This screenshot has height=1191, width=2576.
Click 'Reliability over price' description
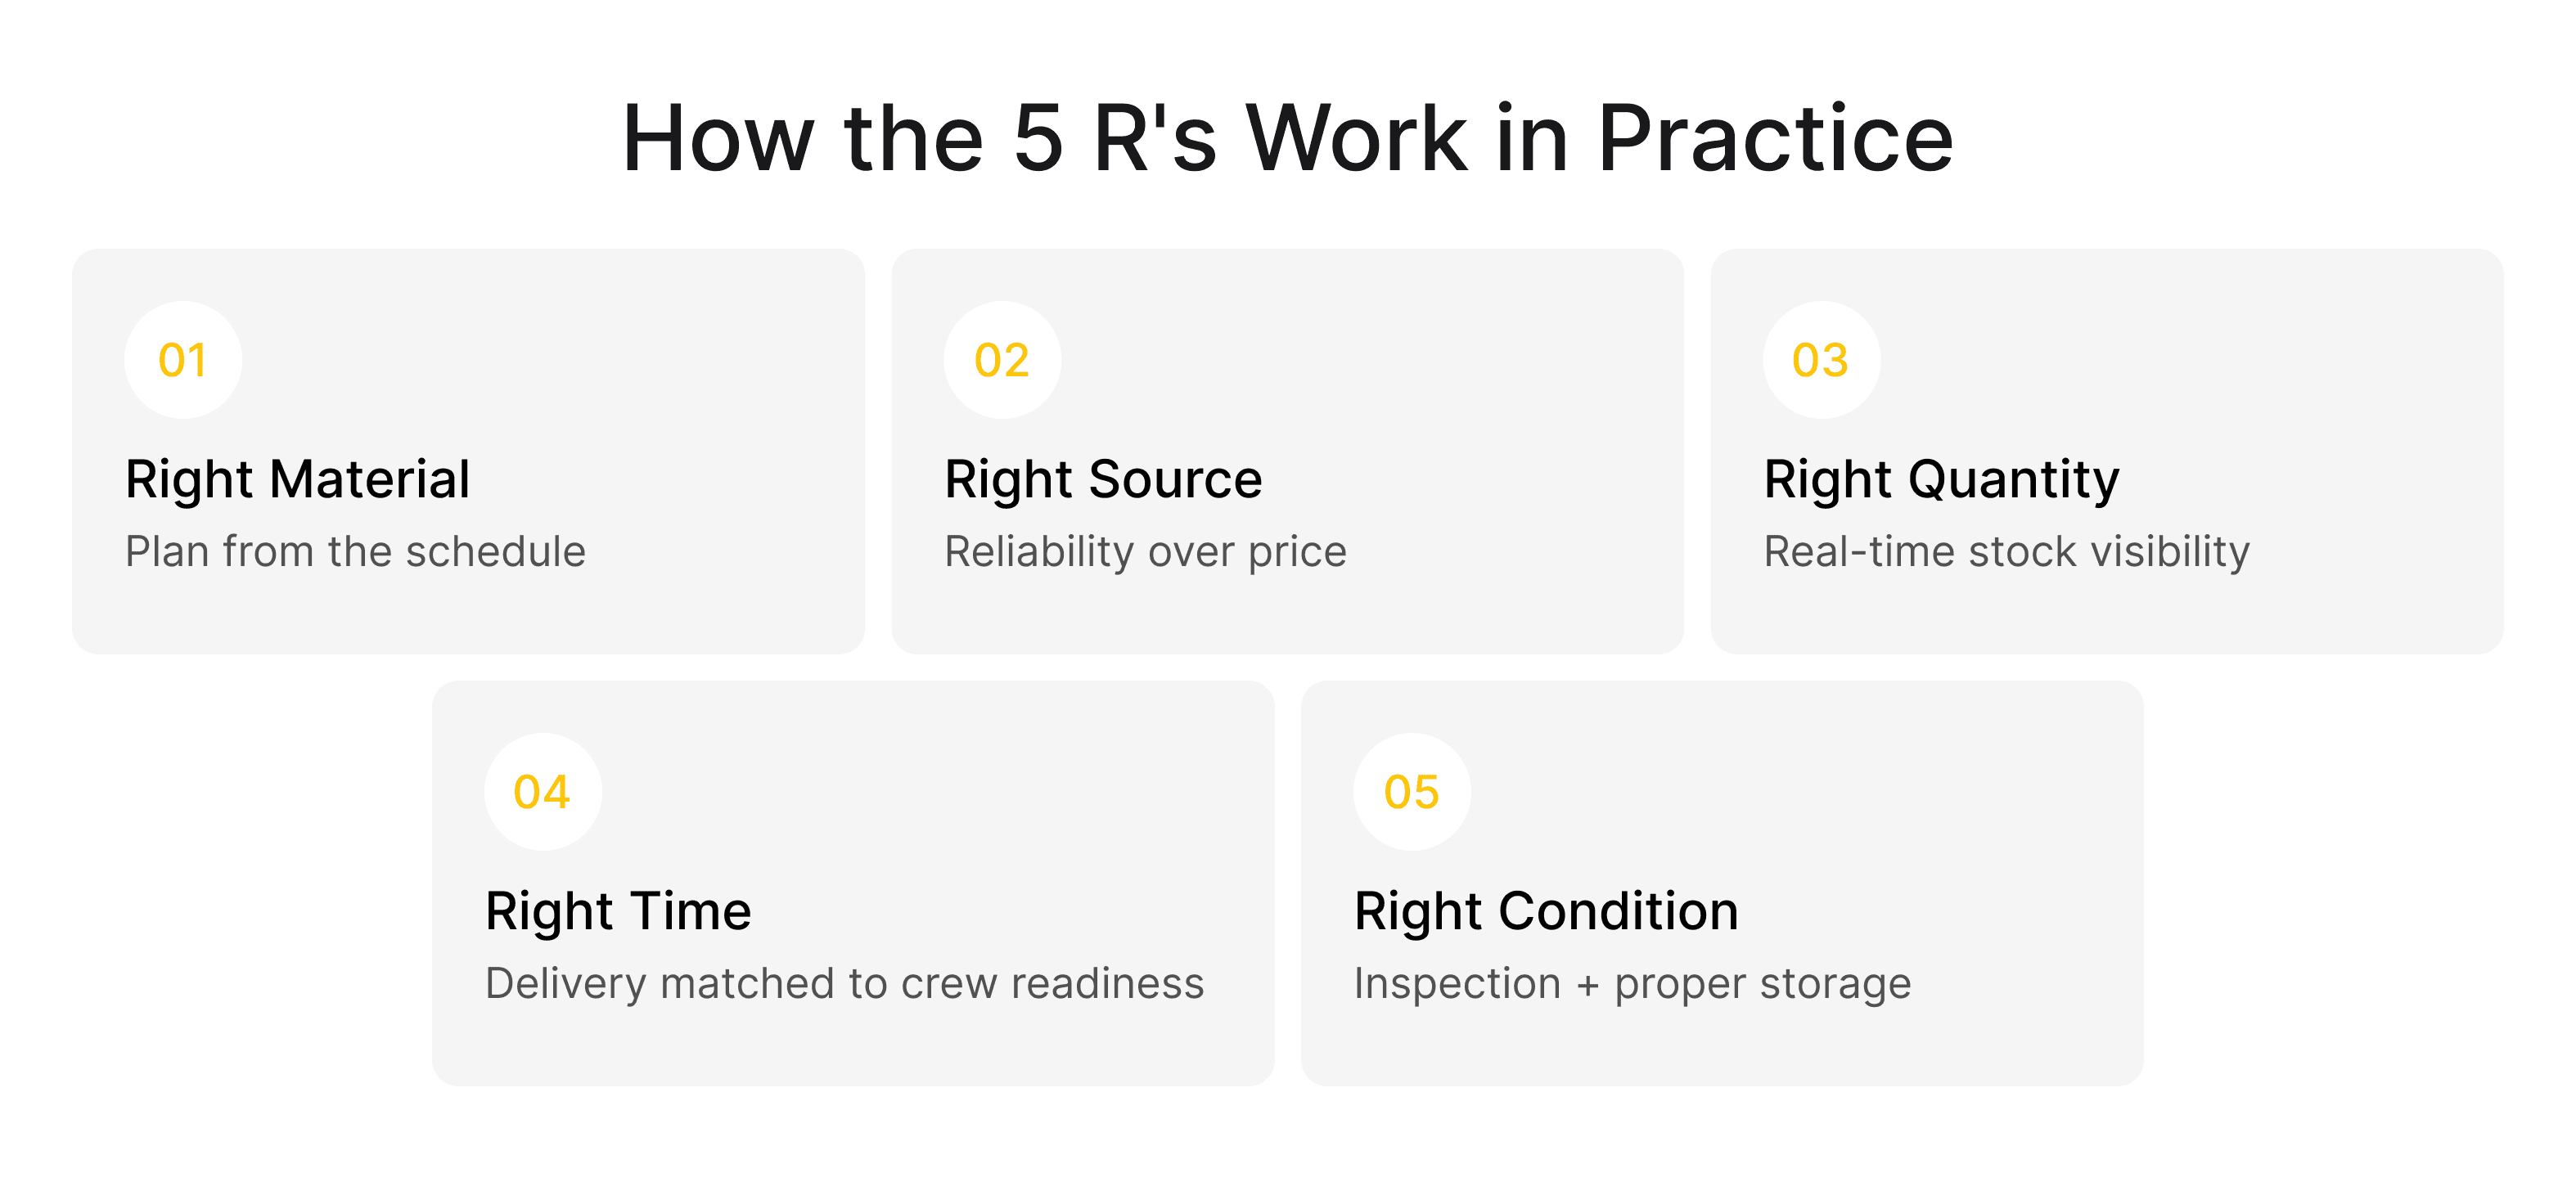(x=1146, y=552)
